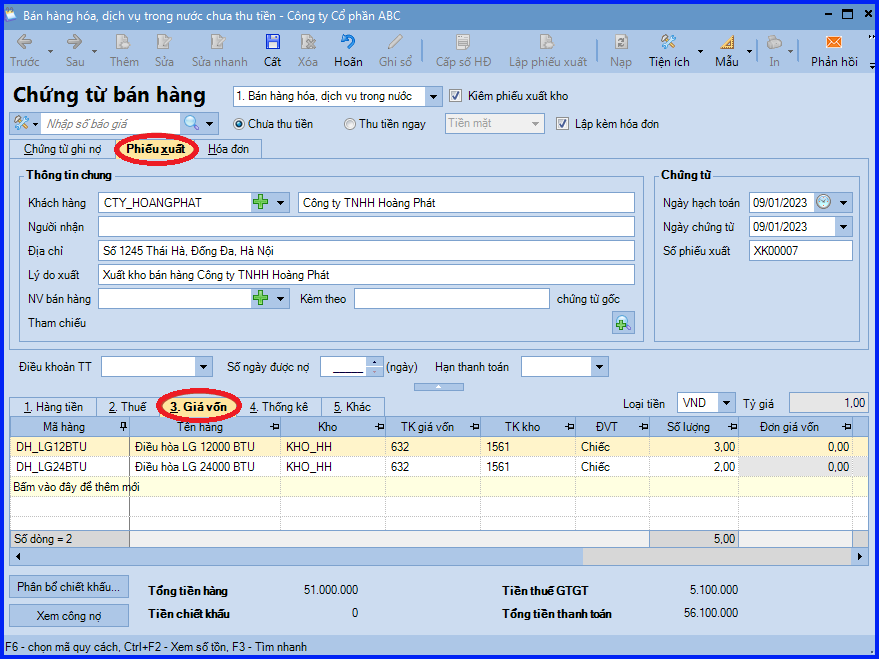Click the pin icon on Mã hàng column

coord(123,427)
